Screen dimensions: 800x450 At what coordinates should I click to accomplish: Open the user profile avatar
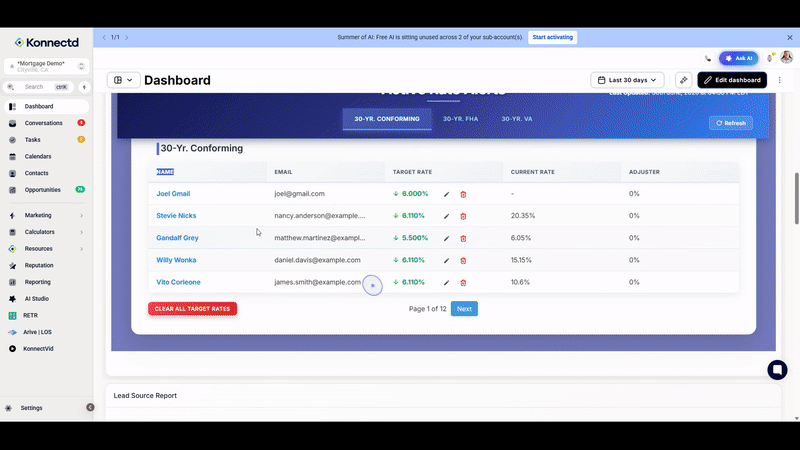[x=786, y=57]
